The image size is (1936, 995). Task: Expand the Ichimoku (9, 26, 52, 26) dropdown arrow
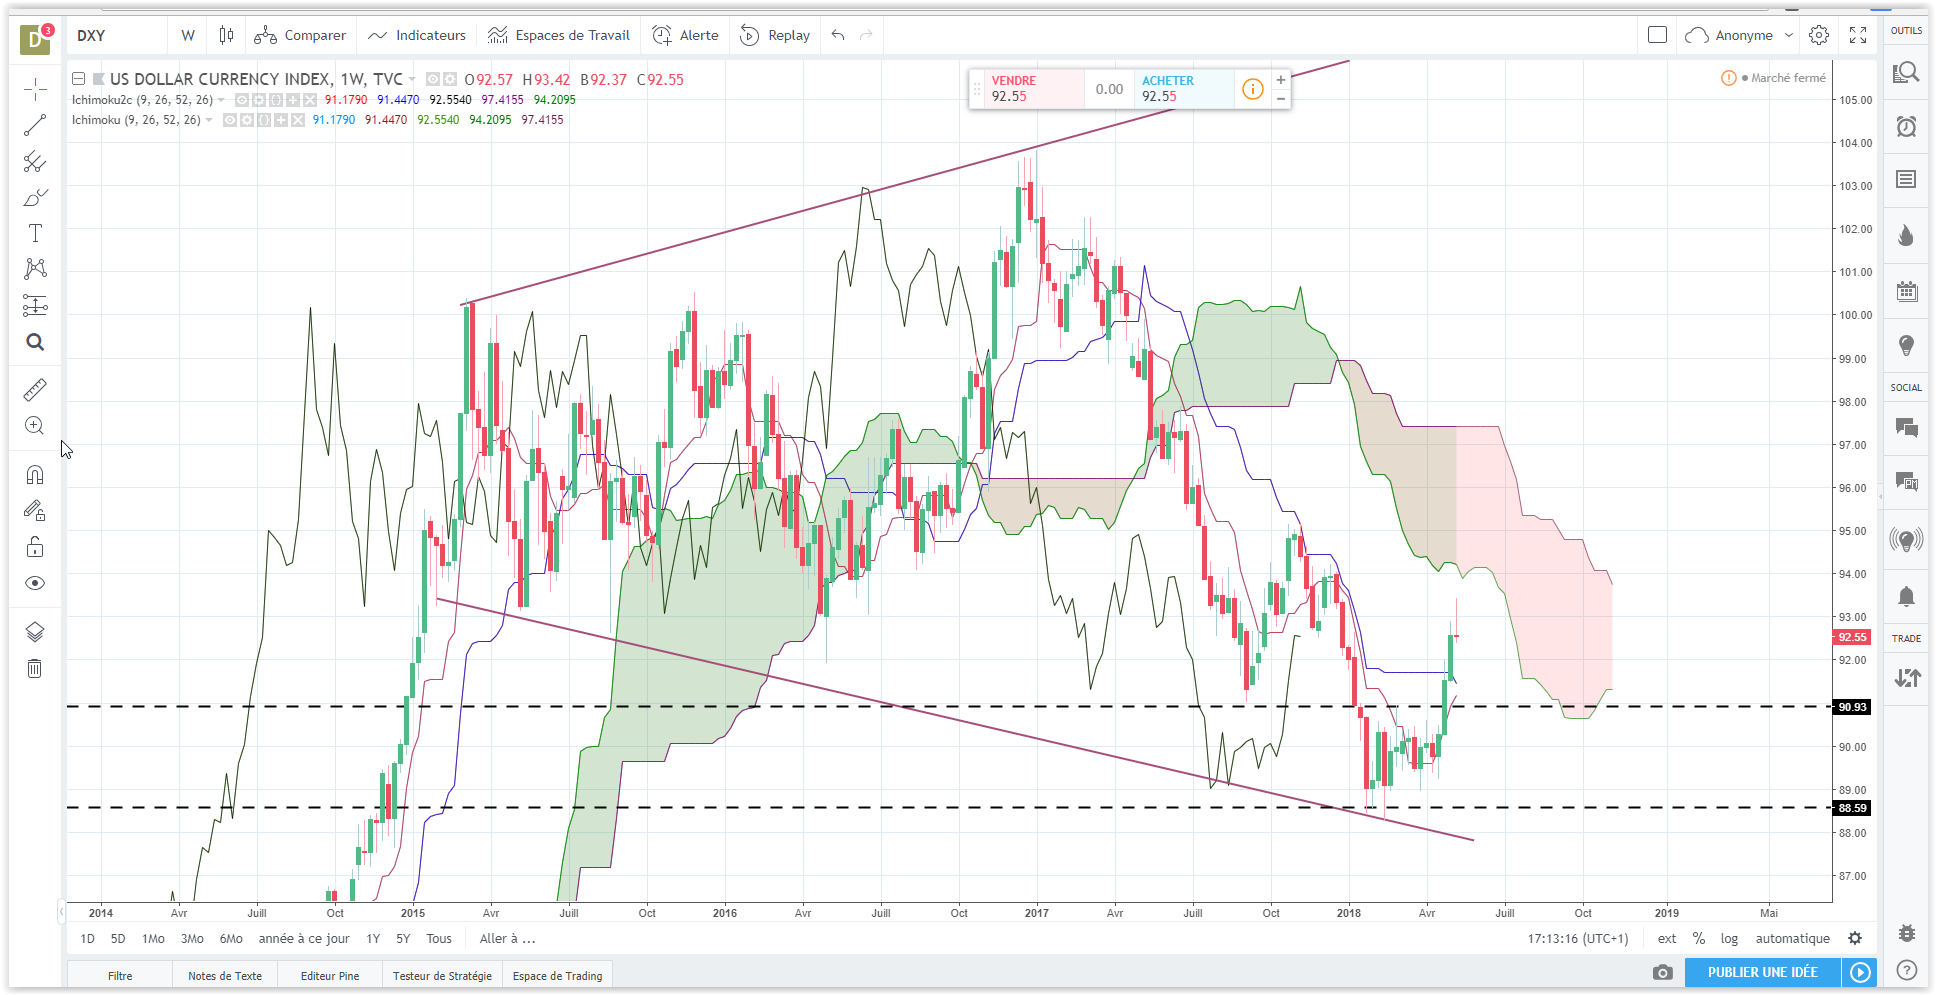pos(209,120)
